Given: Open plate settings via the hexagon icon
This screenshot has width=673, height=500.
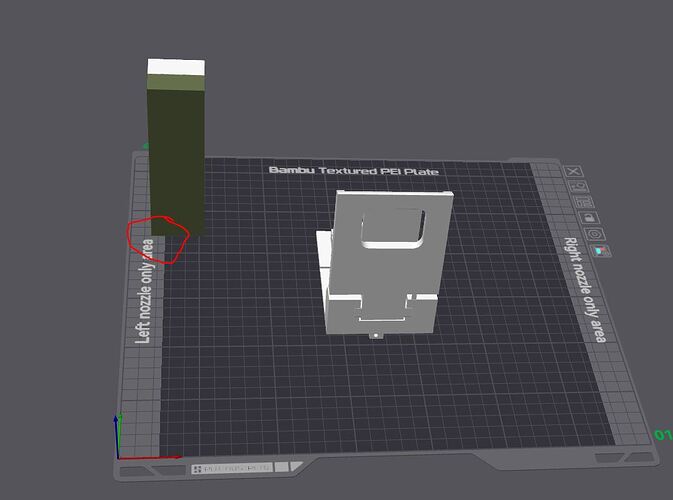Looking at the screenshot, I should point(595,234).
